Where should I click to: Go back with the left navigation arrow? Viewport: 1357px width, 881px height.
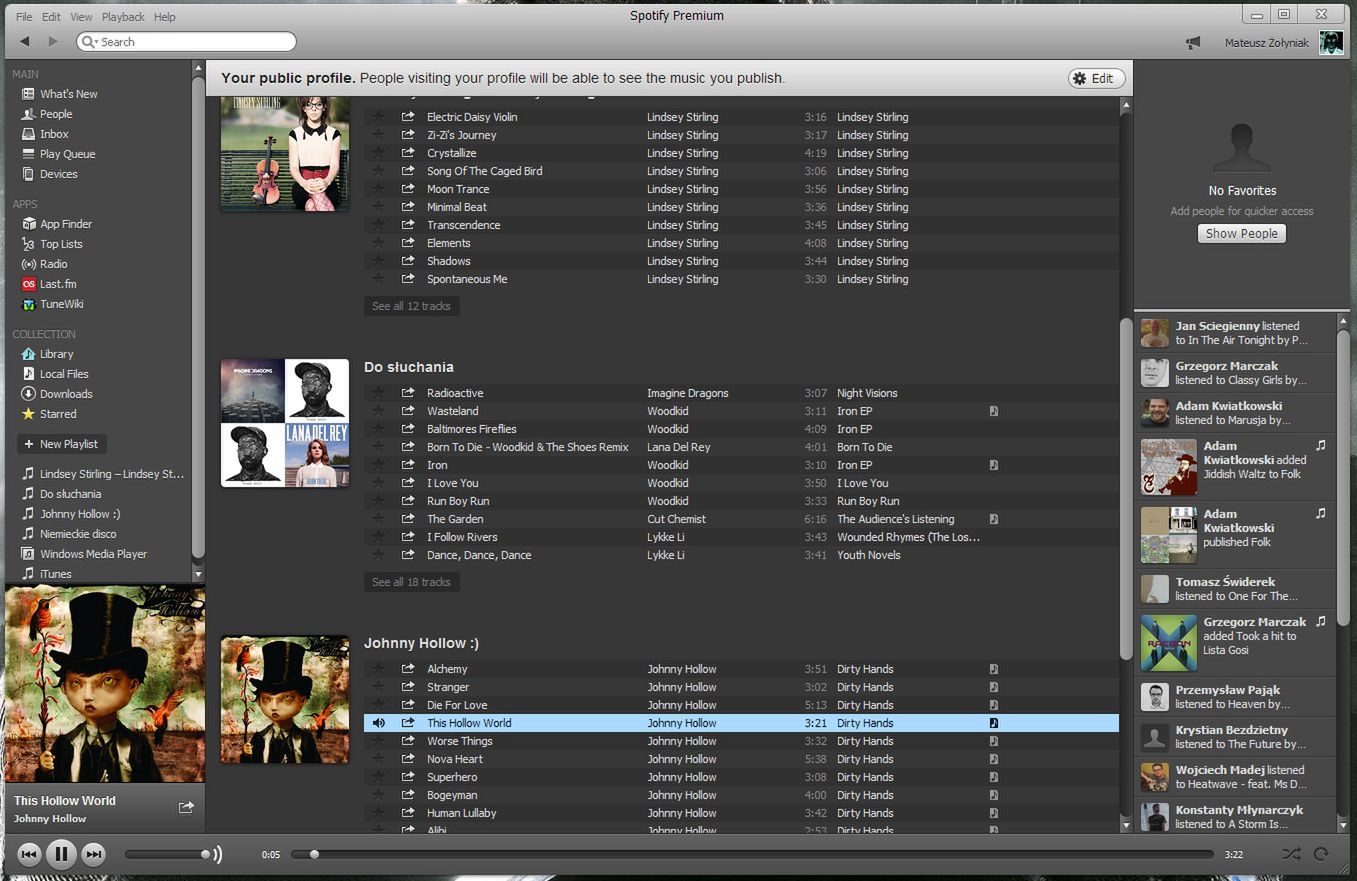tap(25, 42)
